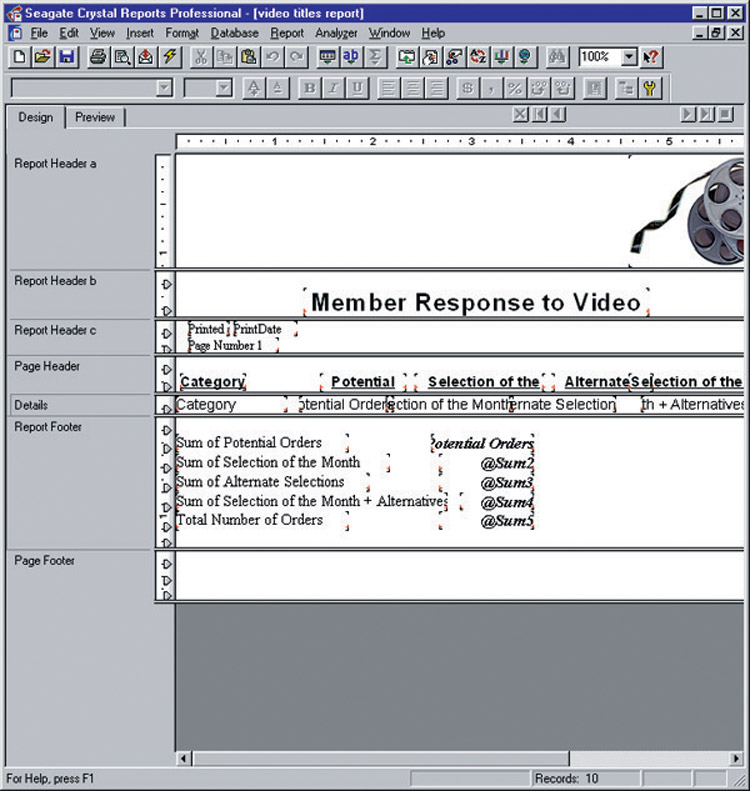750x791 pixels.
Task: Expand the font name dropdown
Action: click(164, 88)
